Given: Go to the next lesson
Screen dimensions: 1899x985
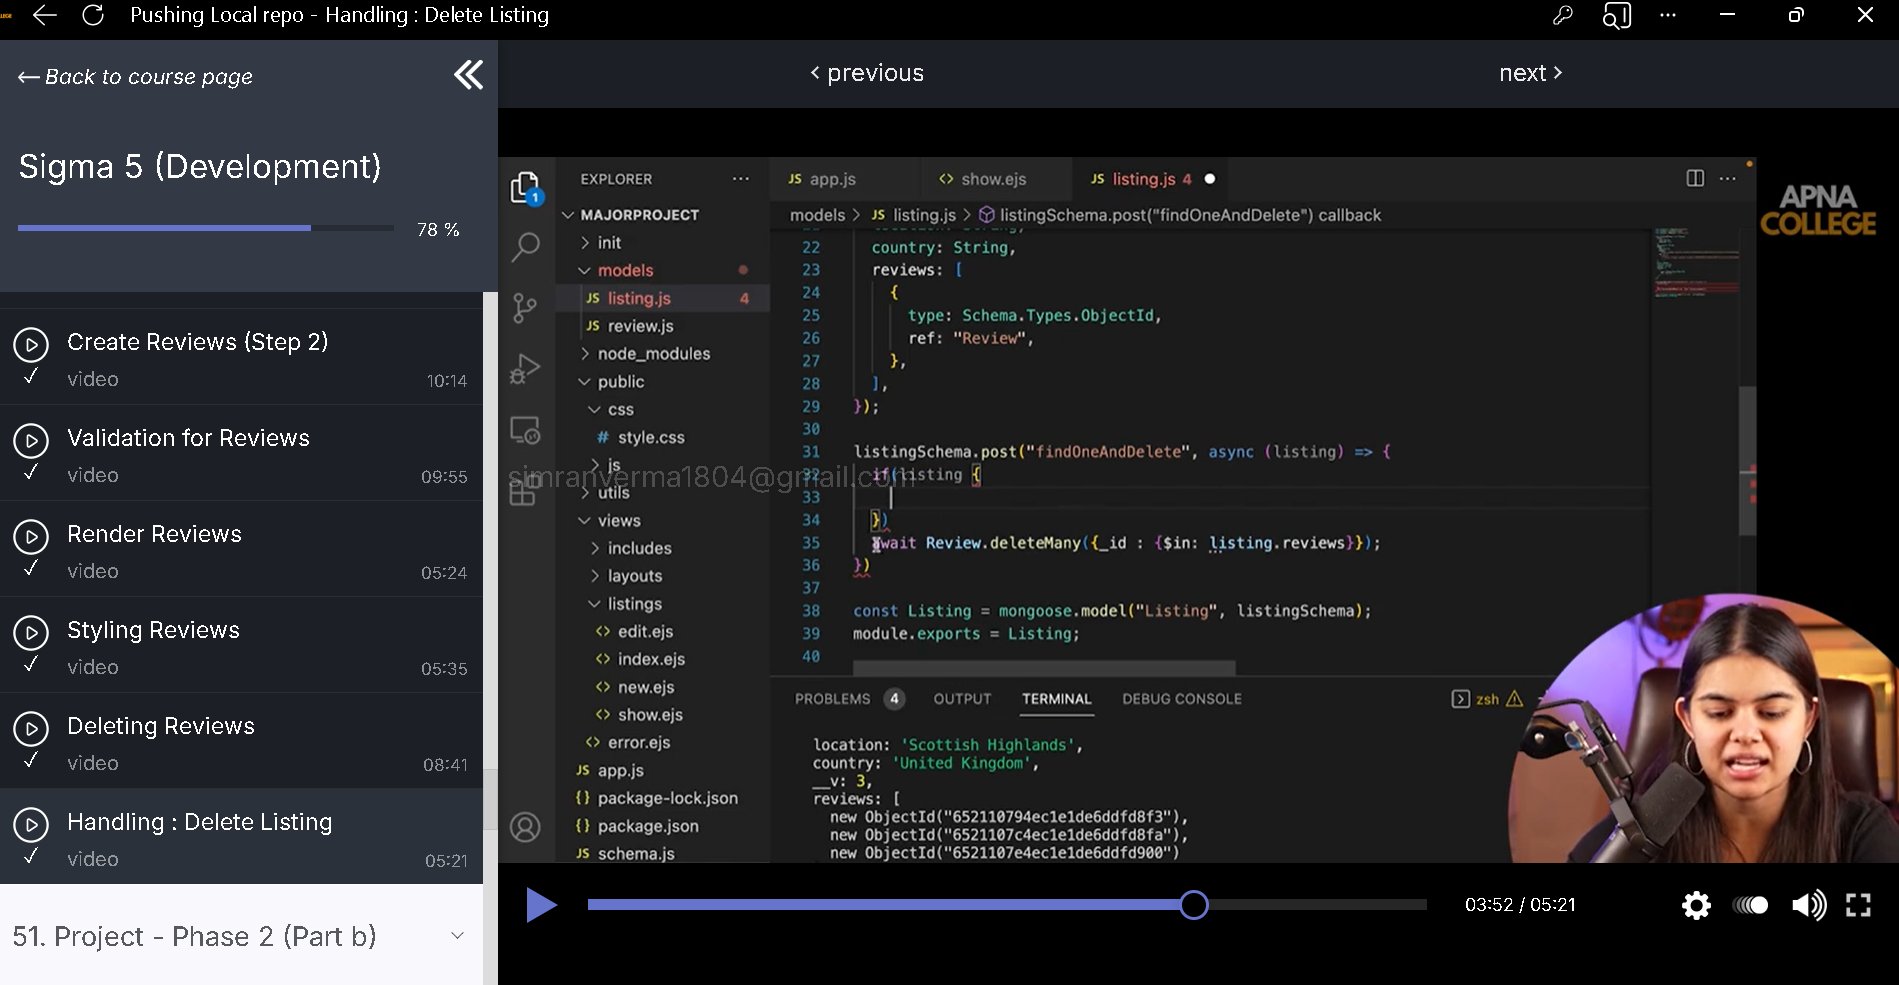Looking at the screenshot, I should [1530, 73].
